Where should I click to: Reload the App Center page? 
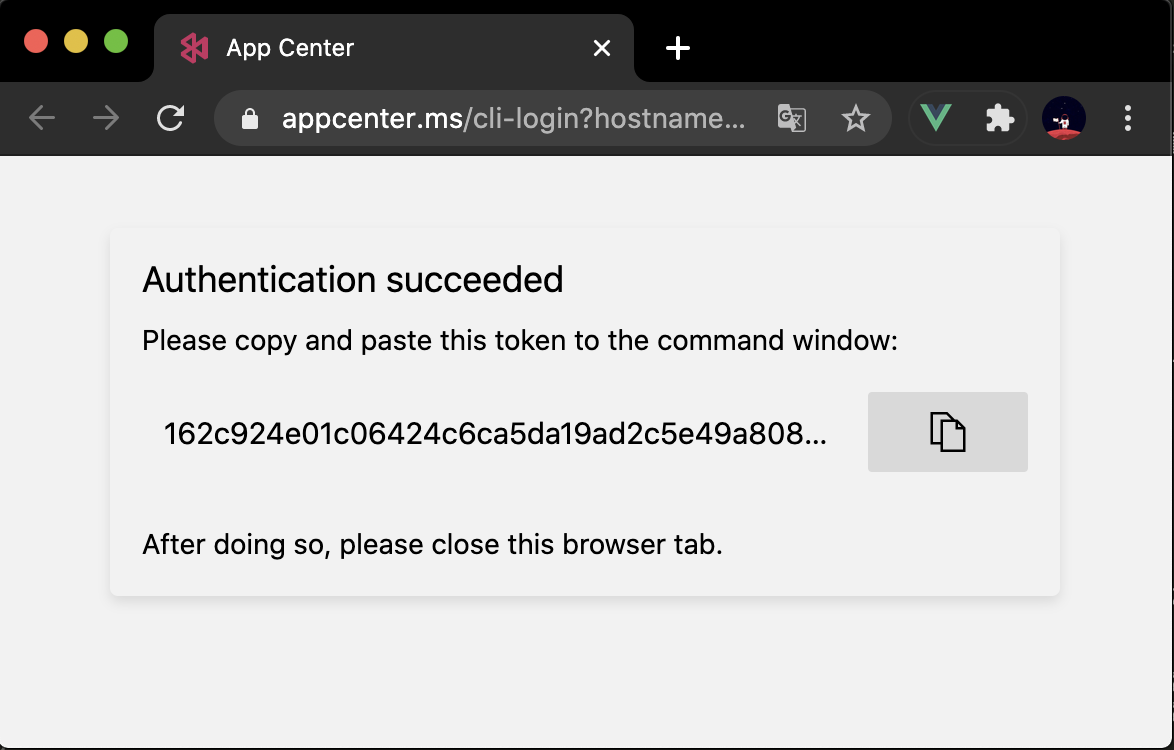click(x=171, y=119)
